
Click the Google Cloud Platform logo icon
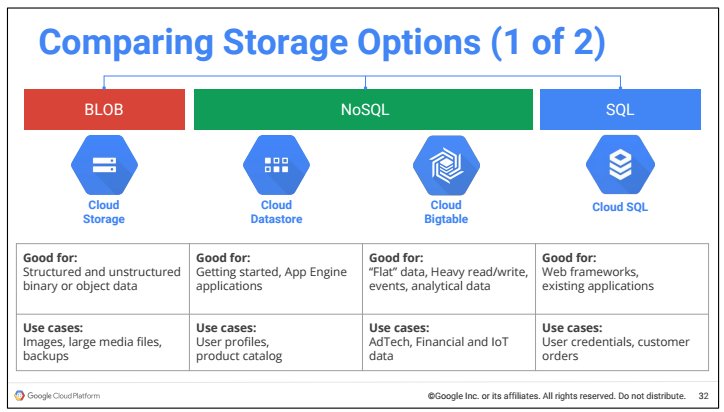click(x=19, y=395)
